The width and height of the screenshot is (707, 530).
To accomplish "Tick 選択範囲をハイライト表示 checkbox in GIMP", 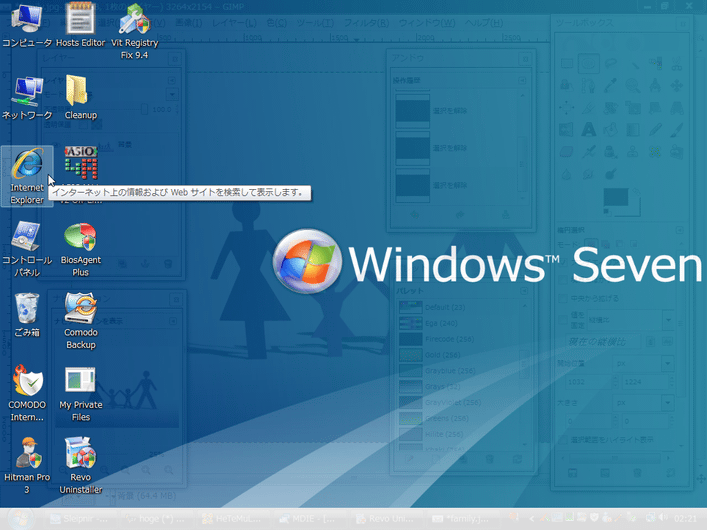I will pos(563,440).
